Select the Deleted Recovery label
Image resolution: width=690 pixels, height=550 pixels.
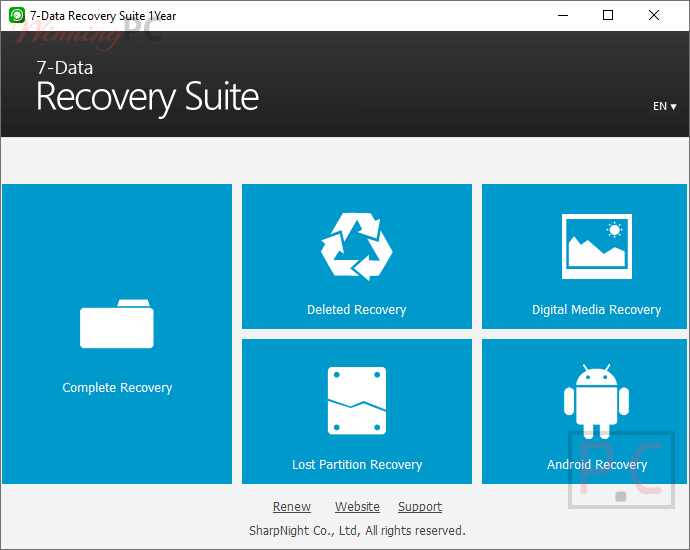356,310
